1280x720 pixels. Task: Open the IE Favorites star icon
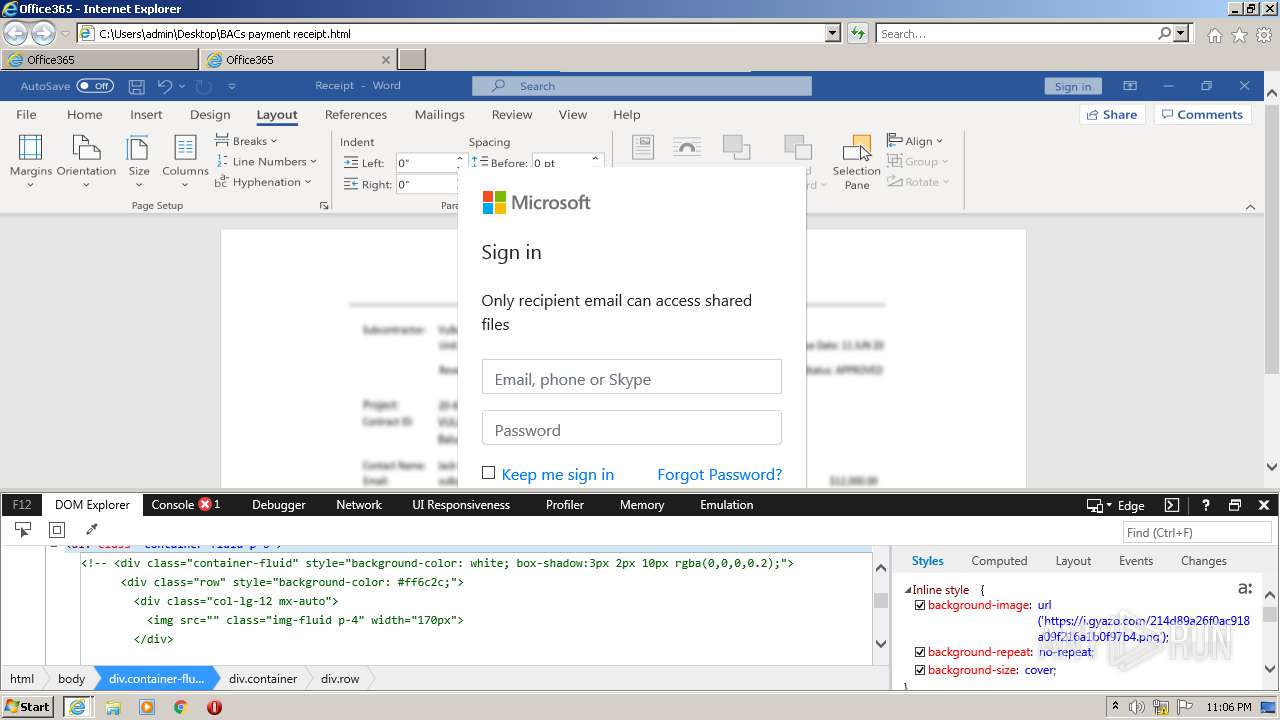pyautogui.click(x=1239, y=35)
